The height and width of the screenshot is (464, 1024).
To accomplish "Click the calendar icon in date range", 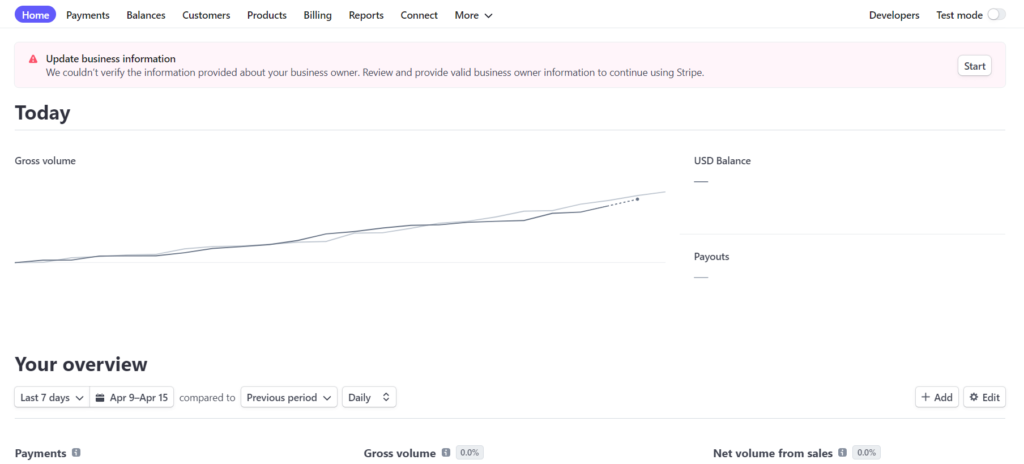I will click(100, 397).
